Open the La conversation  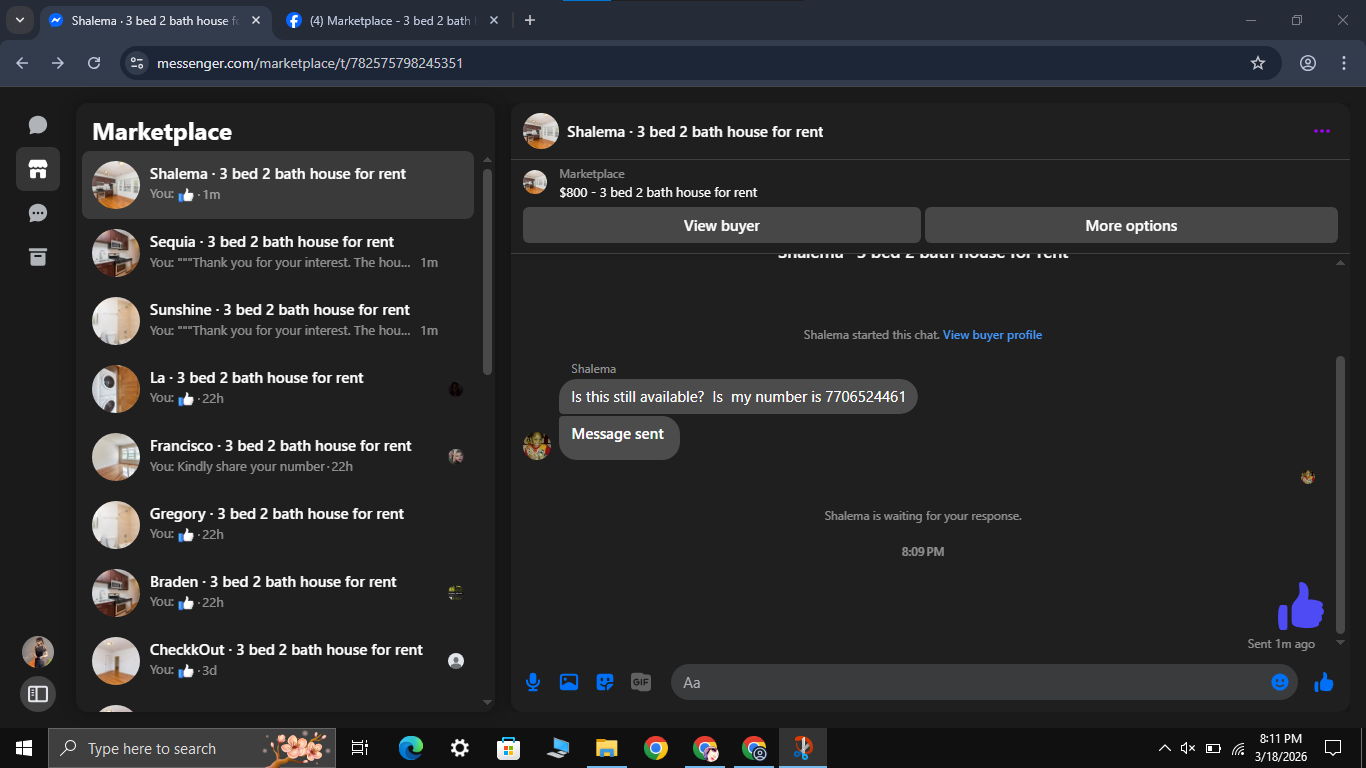[x=278, y=388]
